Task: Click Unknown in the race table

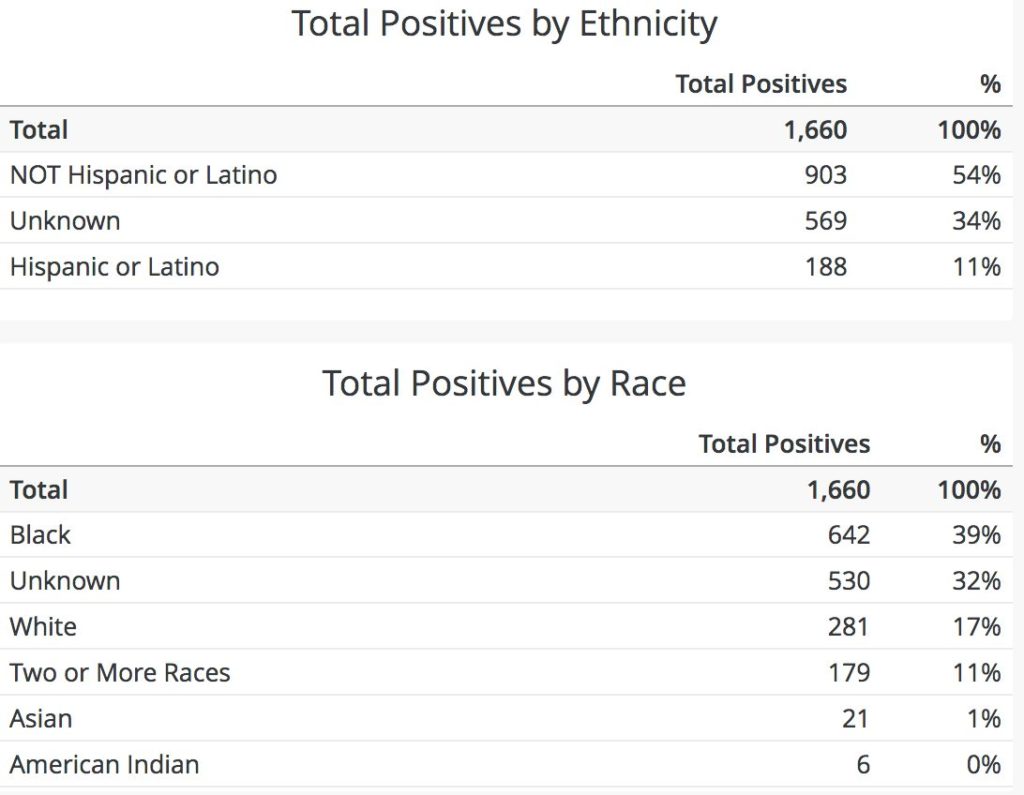Action: (x=65, y=581)
